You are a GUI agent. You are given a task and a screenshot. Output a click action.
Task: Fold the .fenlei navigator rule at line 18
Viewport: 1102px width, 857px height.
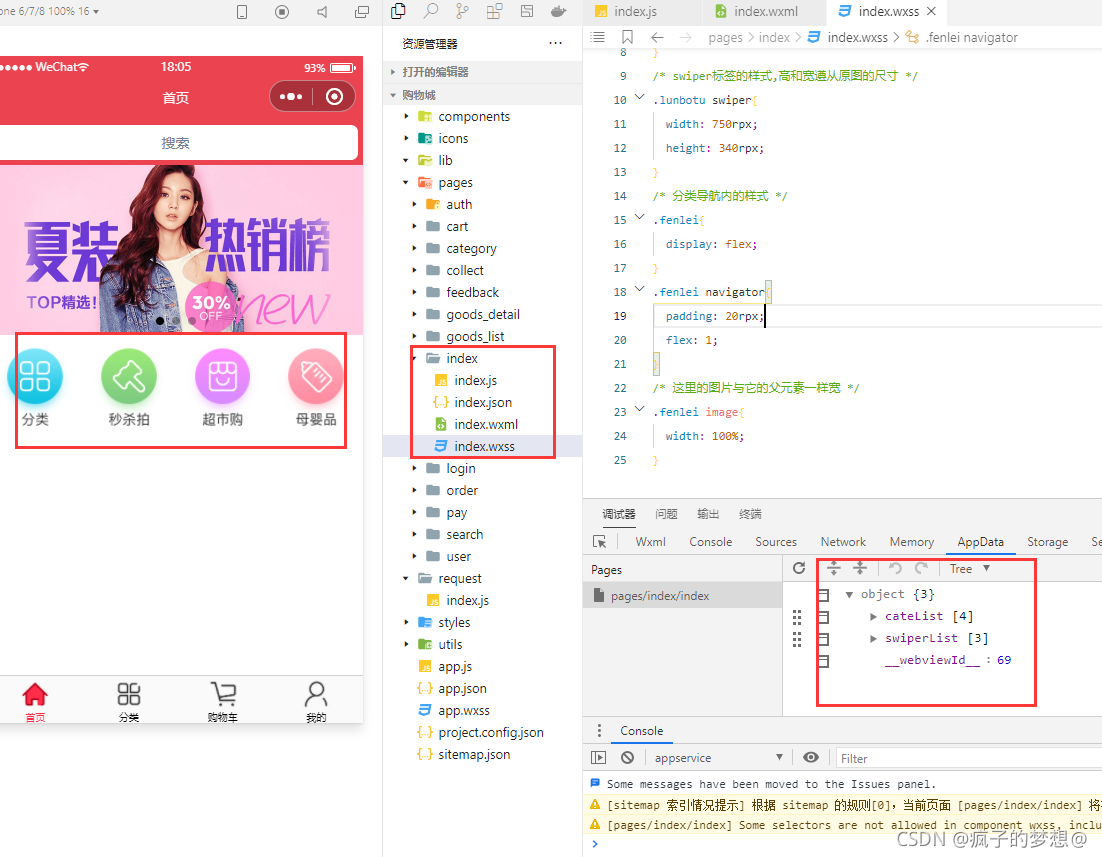coord(640,289)
